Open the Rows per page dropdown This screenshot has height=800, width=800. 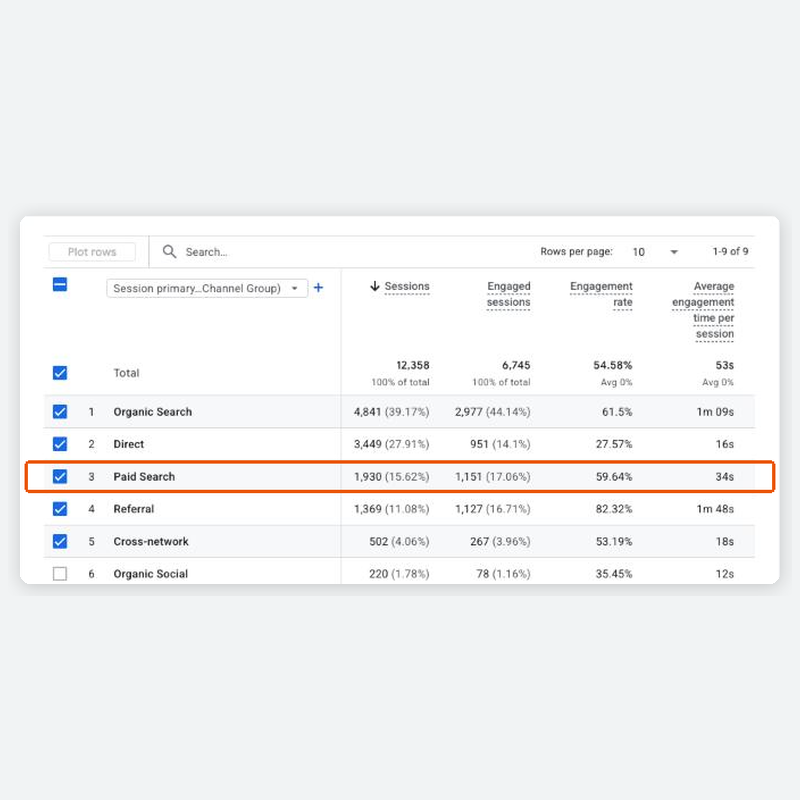pyautogui.click(x=656, y=252)
